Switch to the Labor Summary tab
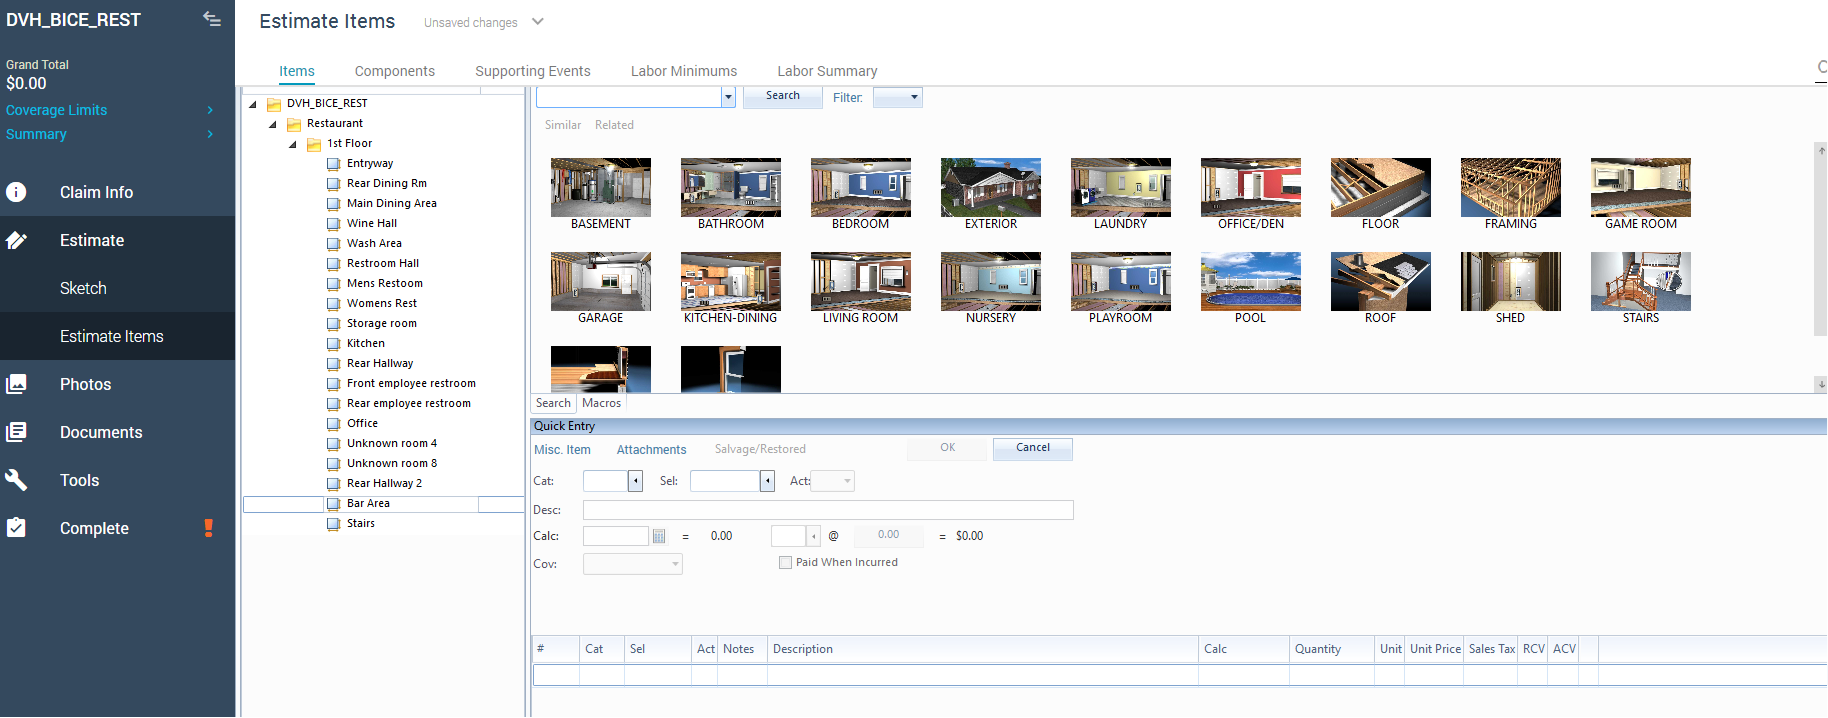Image resolution: width=1828 pixels, height=718 pixels. 827,71
